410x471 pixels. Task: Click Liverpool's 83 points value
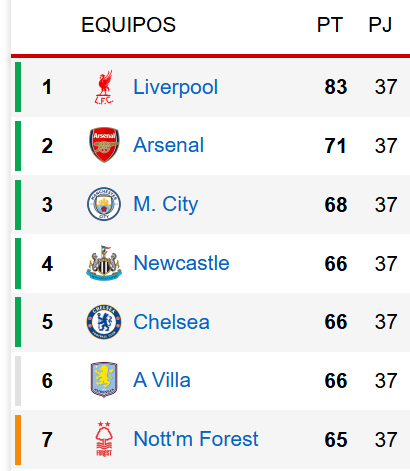pos(336,87)
